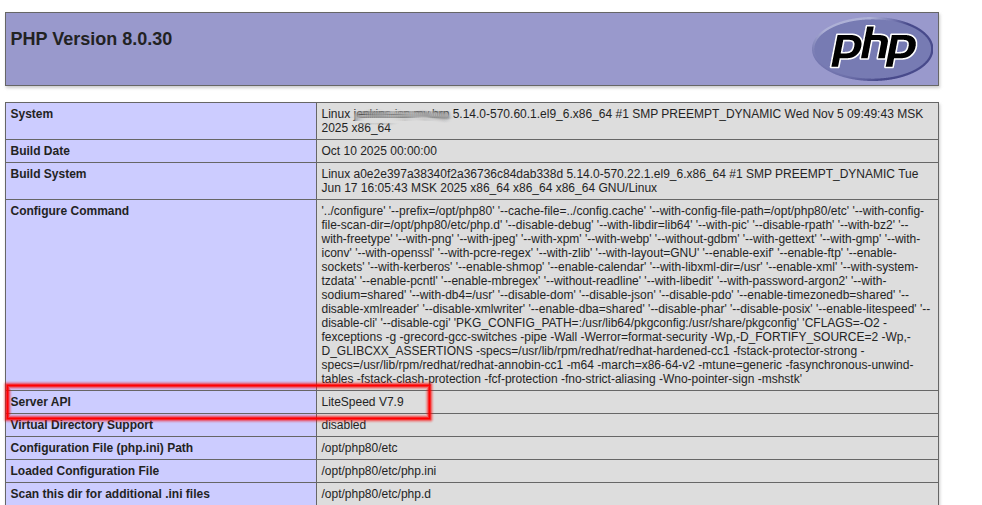
Task: Click the Build System value text
Action: tap(619, 181)
